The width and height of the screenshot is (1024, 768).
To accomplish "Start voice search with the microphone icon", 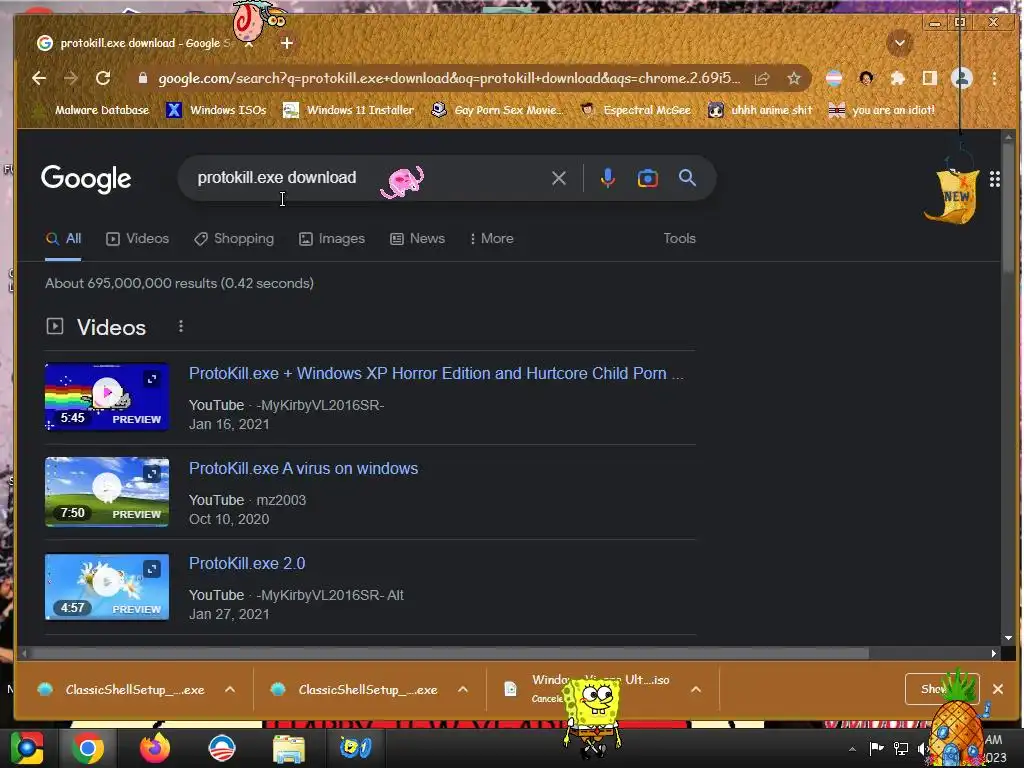I will [x=607, y=178].
